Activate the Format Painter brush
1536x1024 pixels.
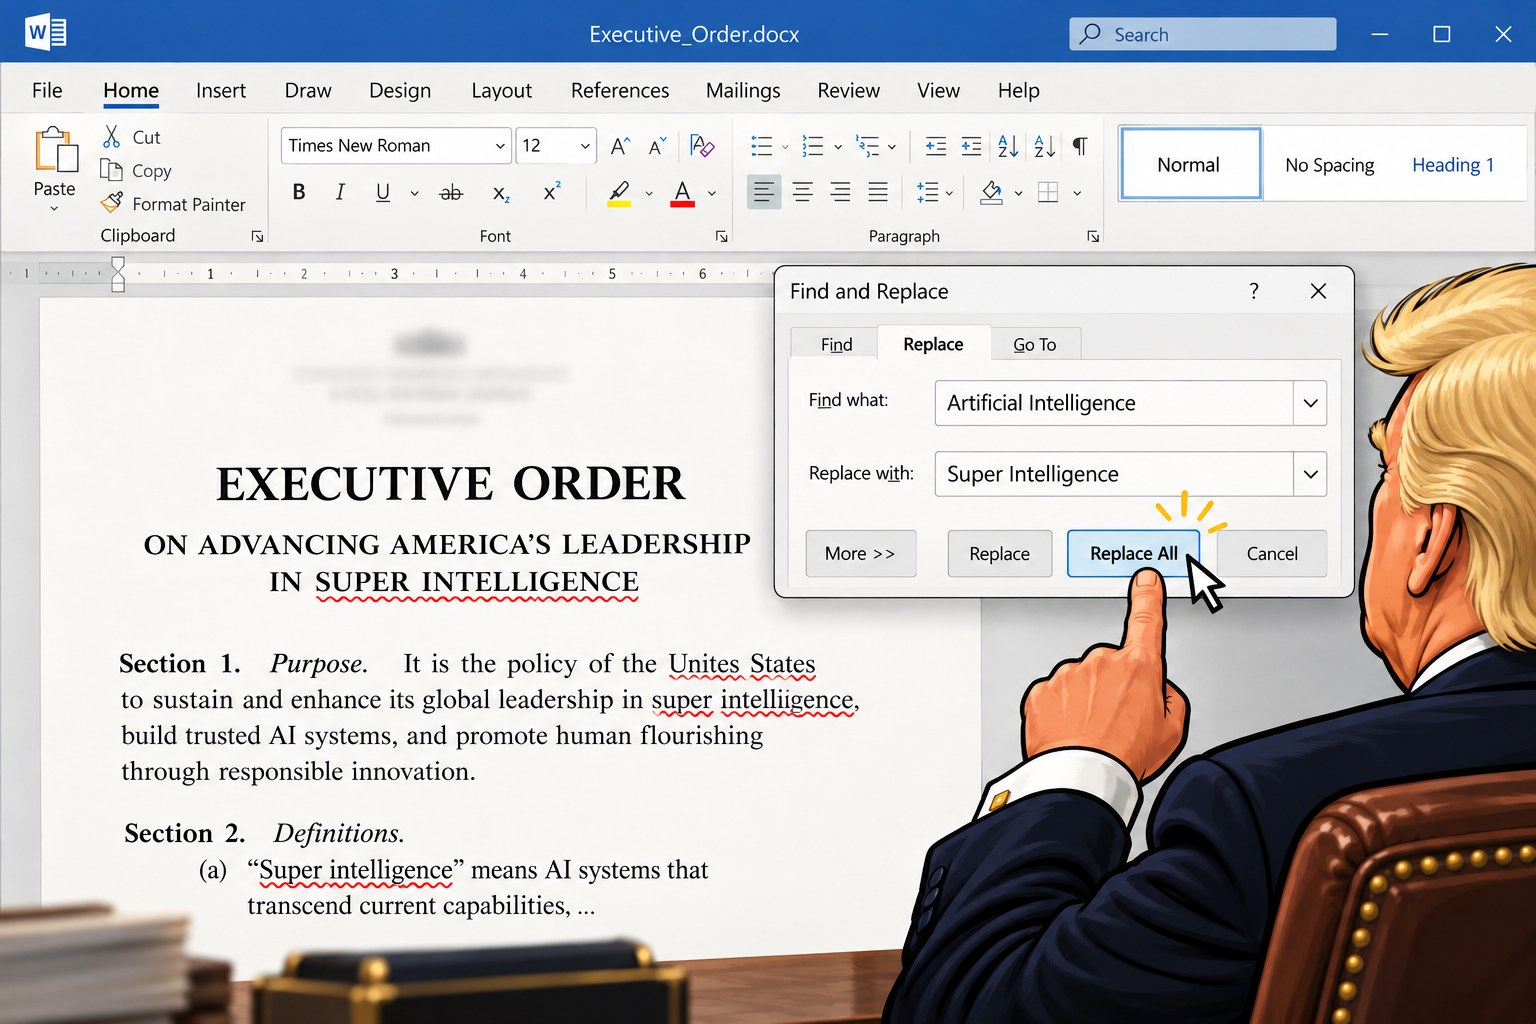tap(112, 203)
